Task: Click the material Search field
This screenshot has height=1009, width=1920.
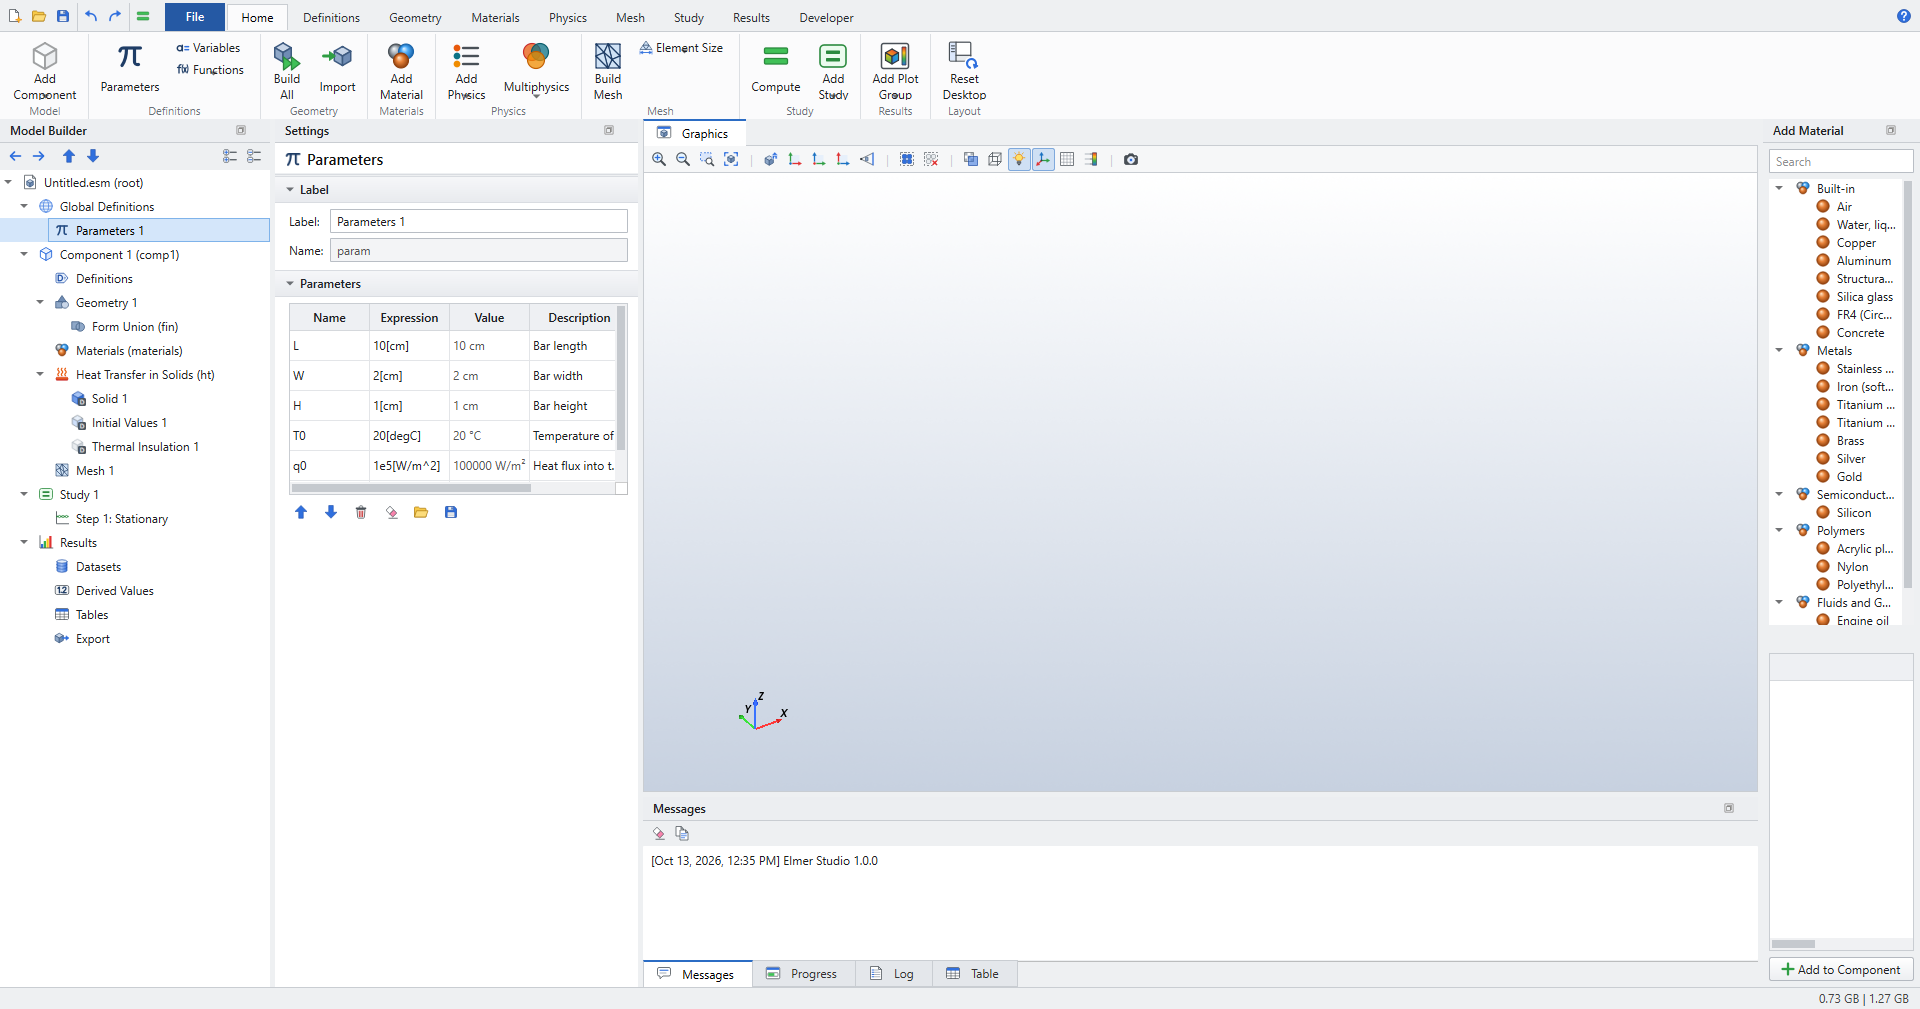Action: tap(1841, 161)
